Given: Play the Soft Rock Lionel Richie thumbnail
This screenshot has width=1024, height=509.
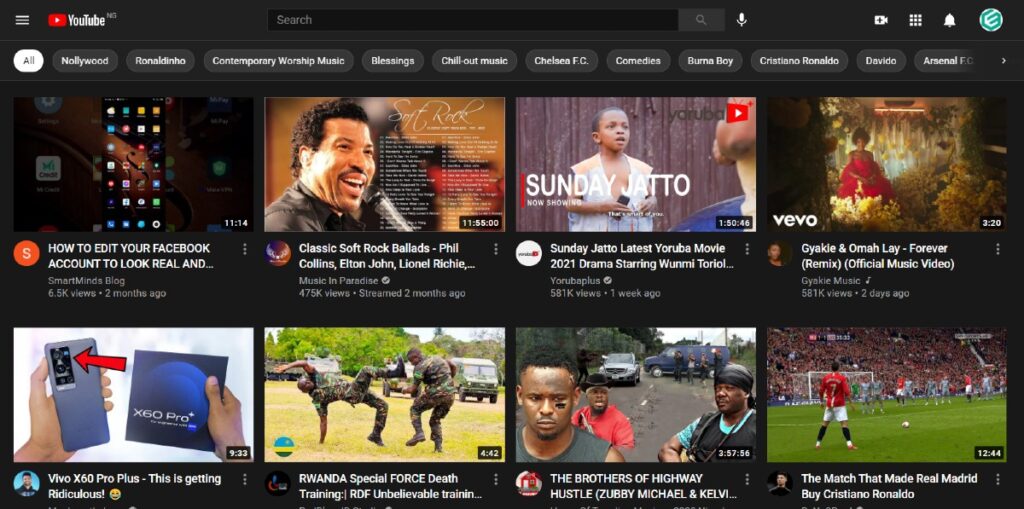Looking at the screenshot, I should coord(385,165).
